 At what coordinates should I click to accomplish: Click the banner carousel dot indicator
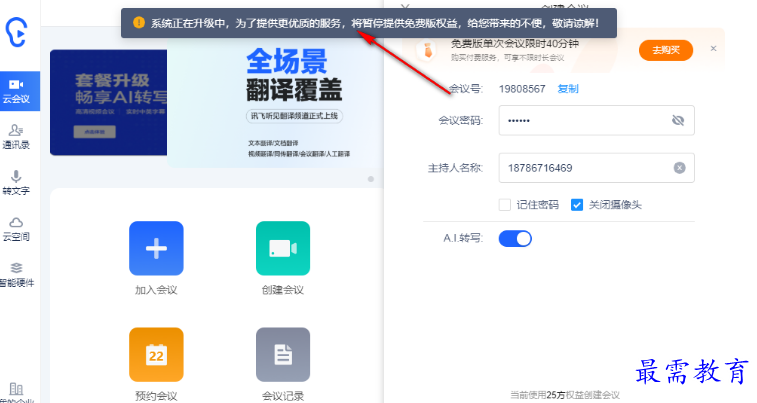(x=371, y=179)
